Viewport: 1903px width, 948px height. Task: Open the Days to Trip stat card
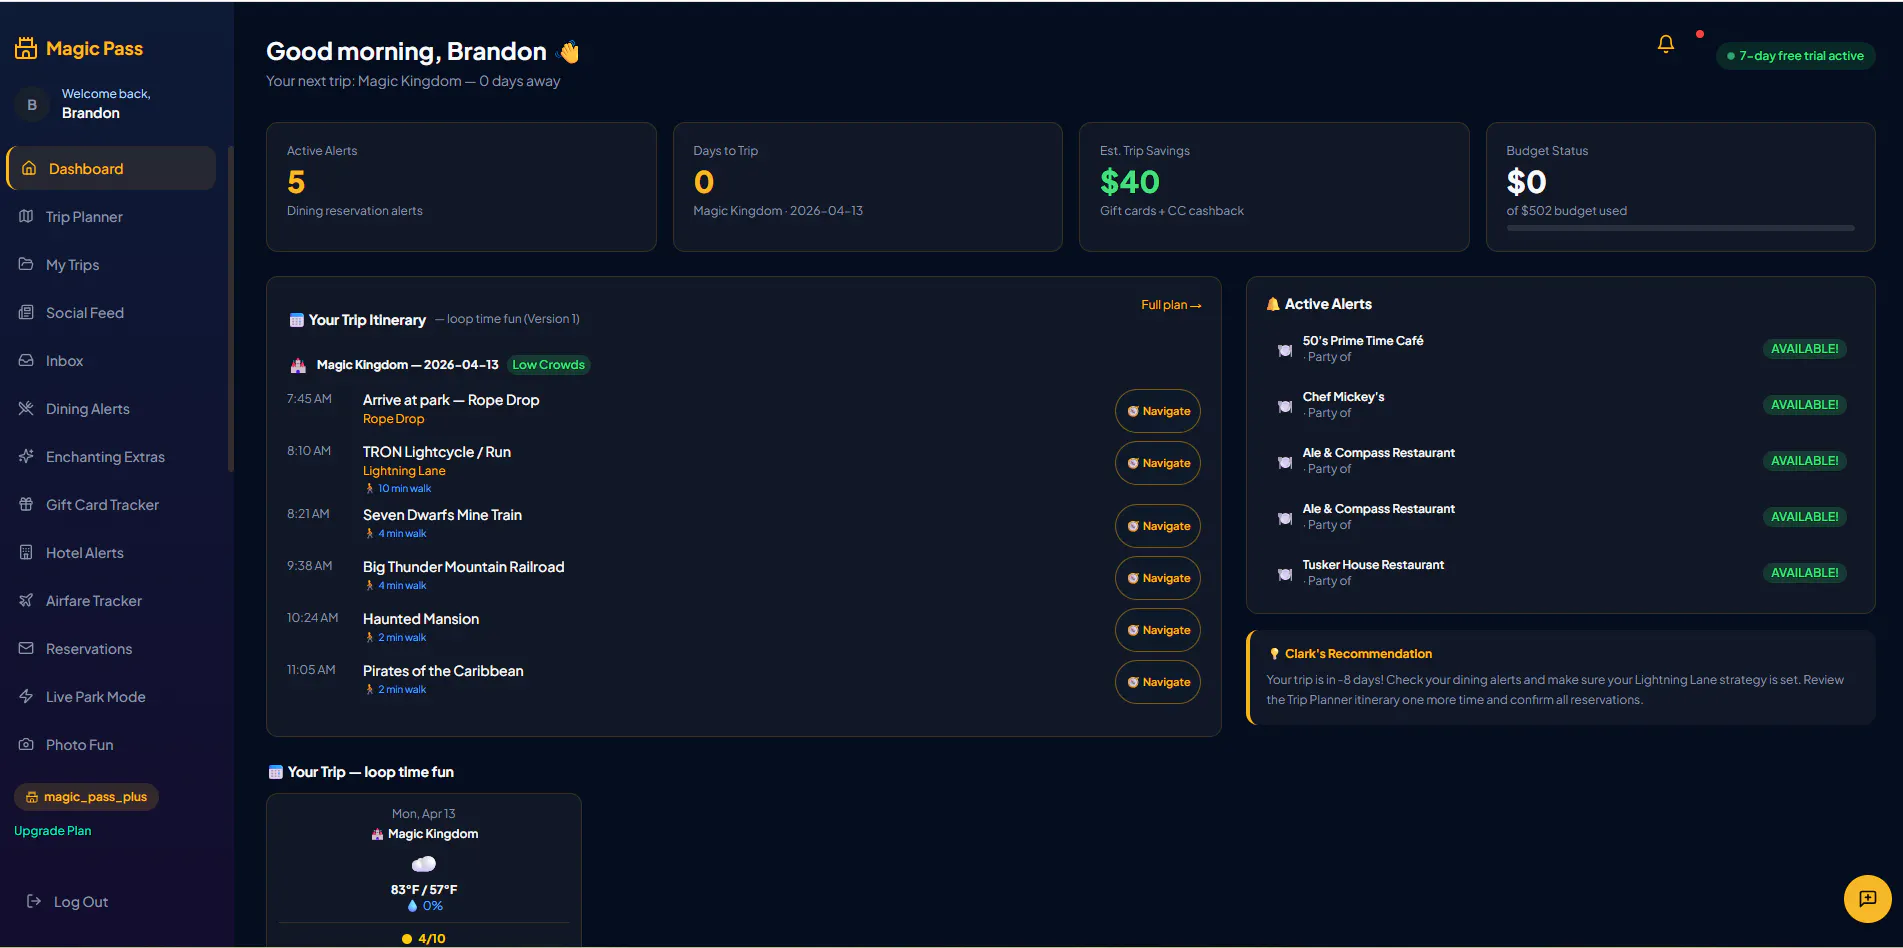[x=868, y=187]
